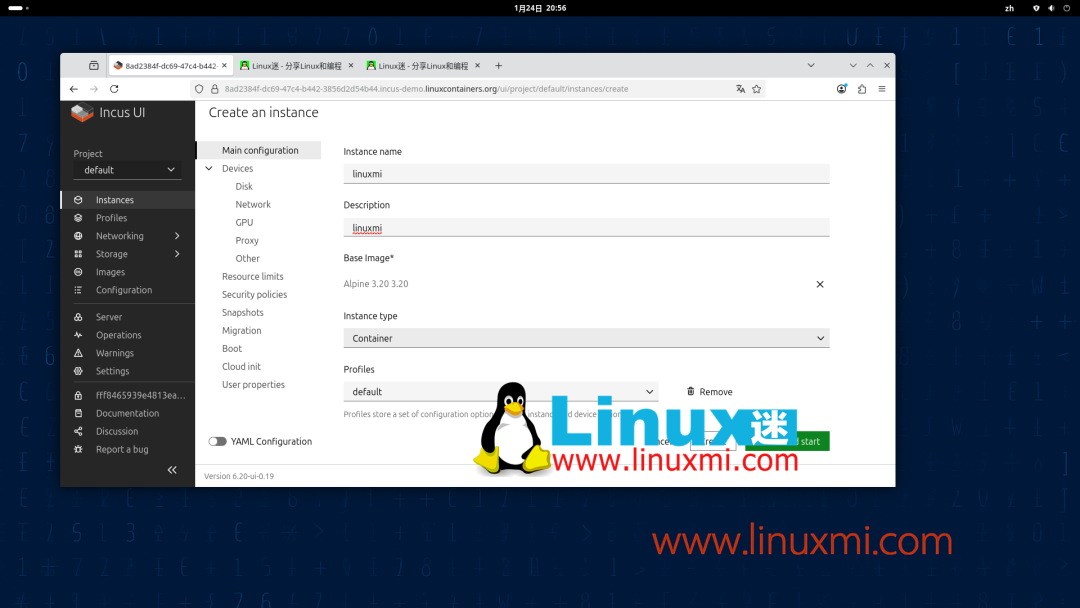Open the Snapshots section
Viewport: 1080px width, 608px height.
point(242,313)
